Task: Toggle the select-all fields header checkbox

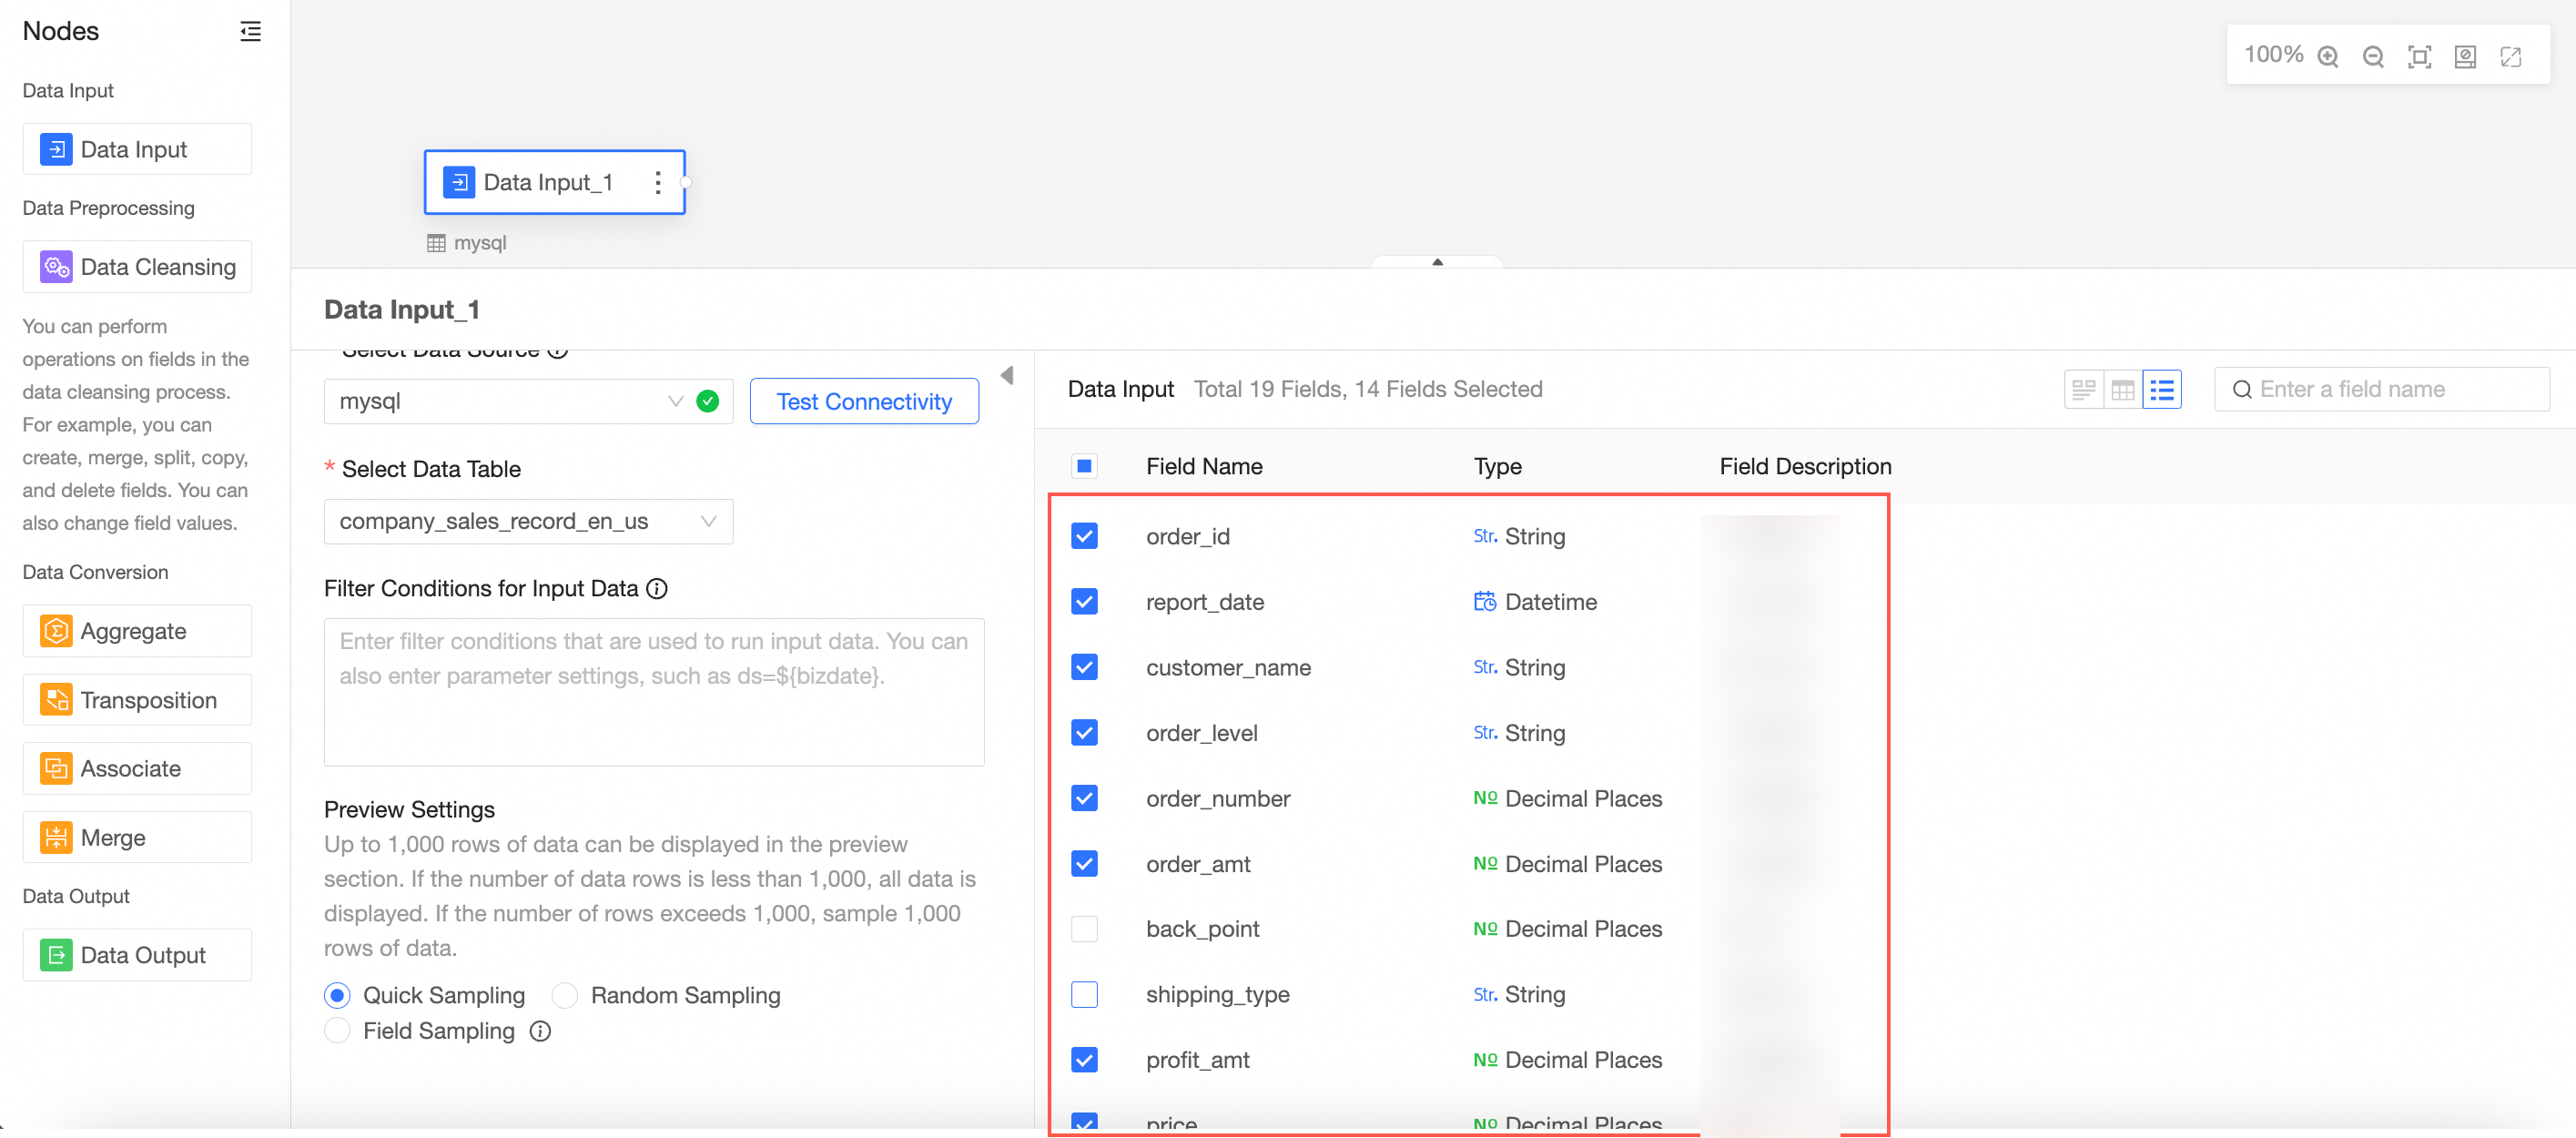Action: point(1084,466)
